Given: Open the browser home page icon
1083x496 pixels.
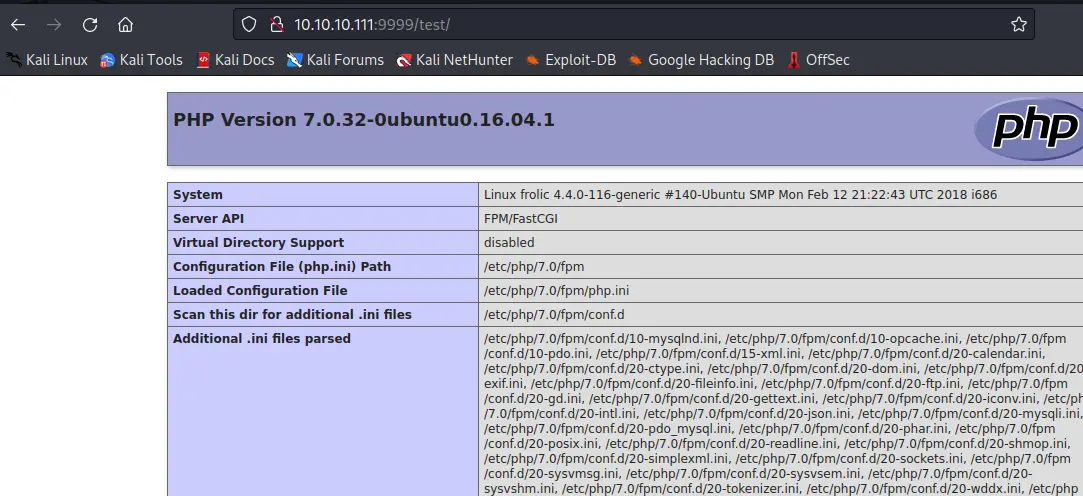Looking at the screenshot, I should 125,25.
